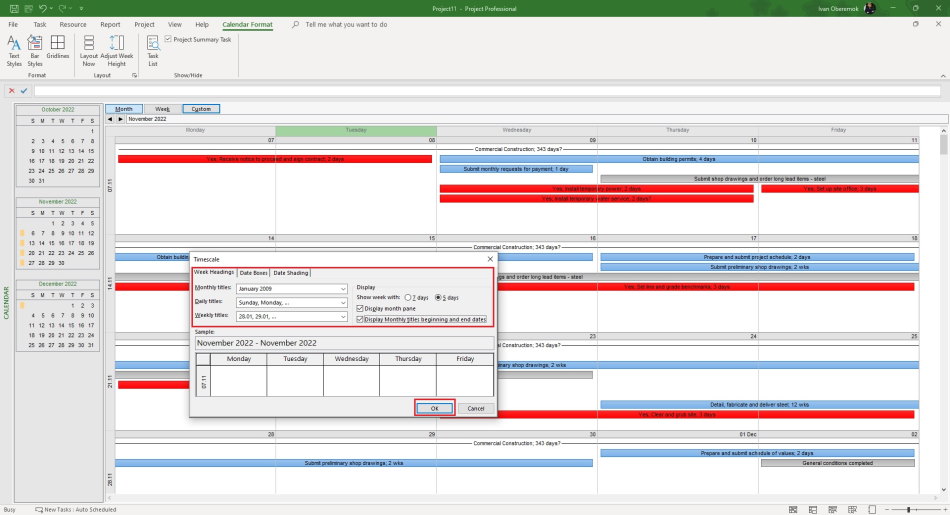Click New Tasks Auto Scheduled status entry
Screen dimensions: 950x515
pyautogui.click(x=76, y=510)
